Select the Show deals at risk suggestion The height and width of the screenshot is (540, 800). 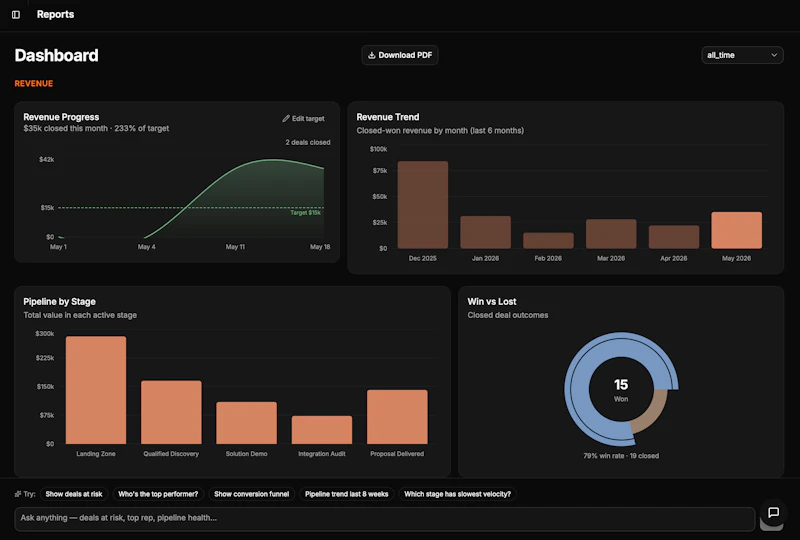tap(74, 494)
